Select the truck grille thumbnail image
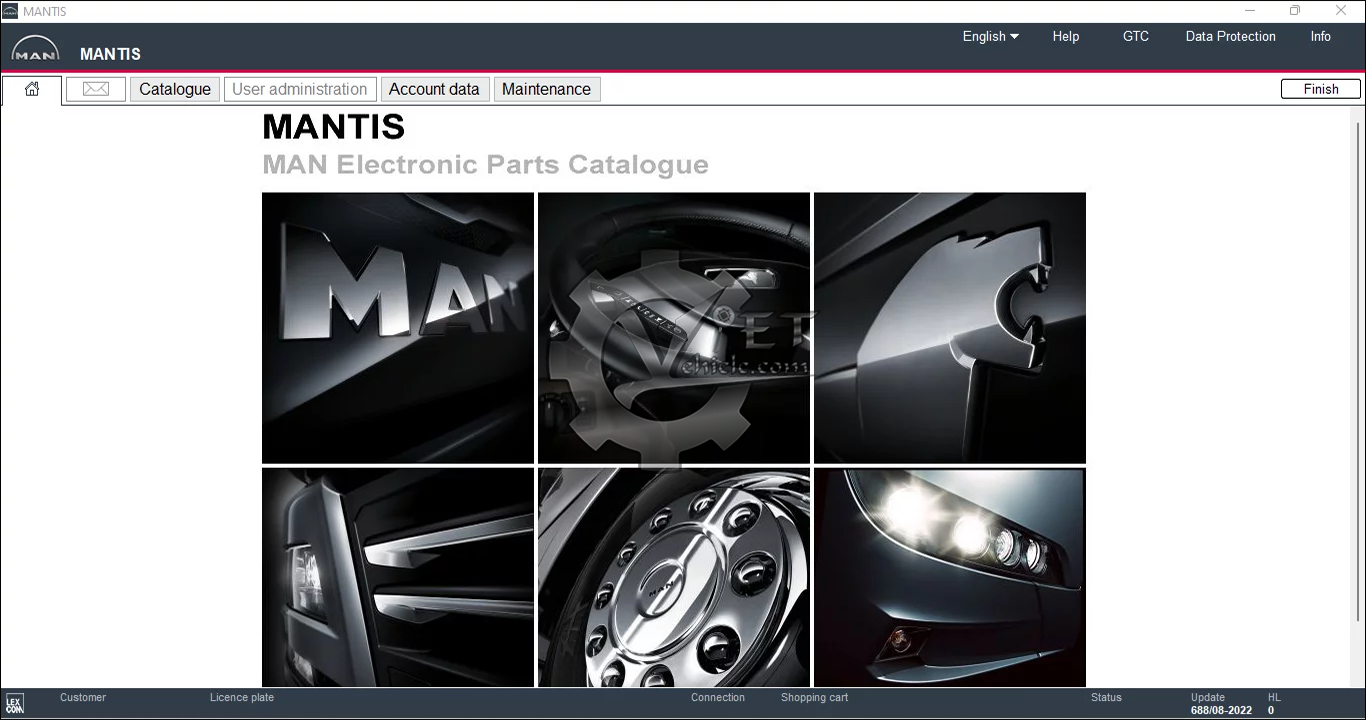This screenshot has width=1366, height=720. click(398, 577)
